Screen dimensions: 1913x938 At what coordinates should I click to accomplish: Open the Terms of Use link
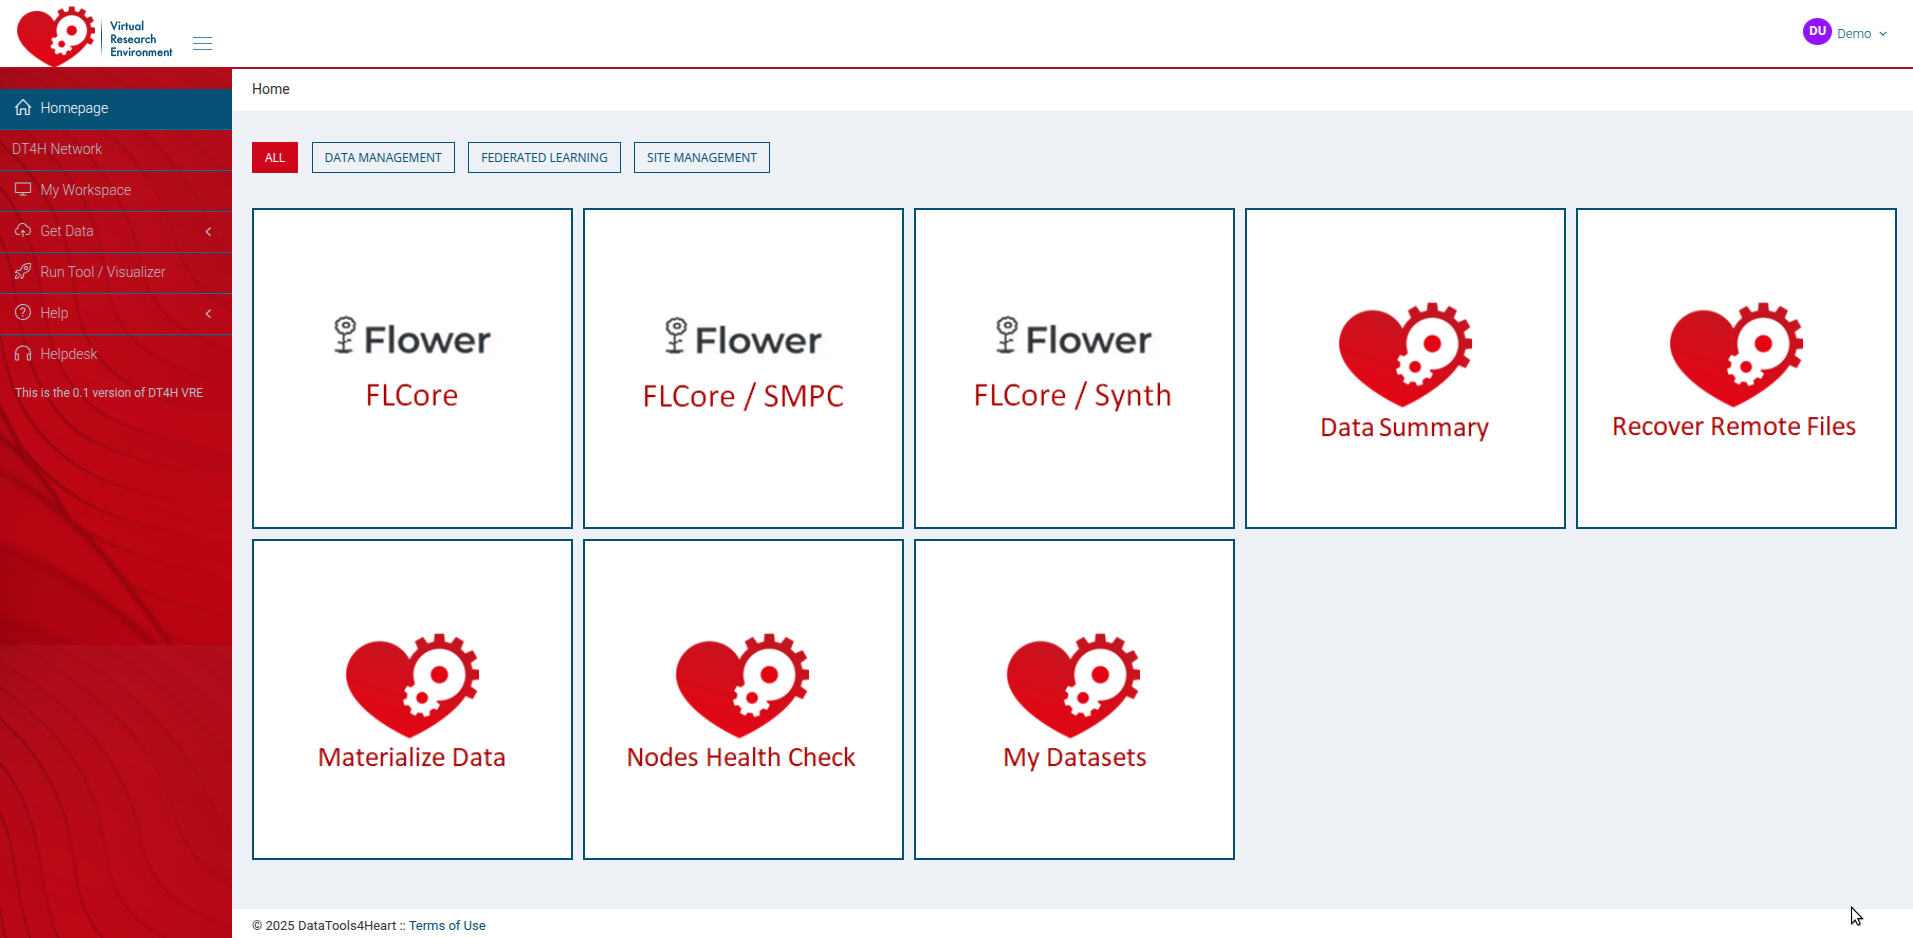[447, 926]
